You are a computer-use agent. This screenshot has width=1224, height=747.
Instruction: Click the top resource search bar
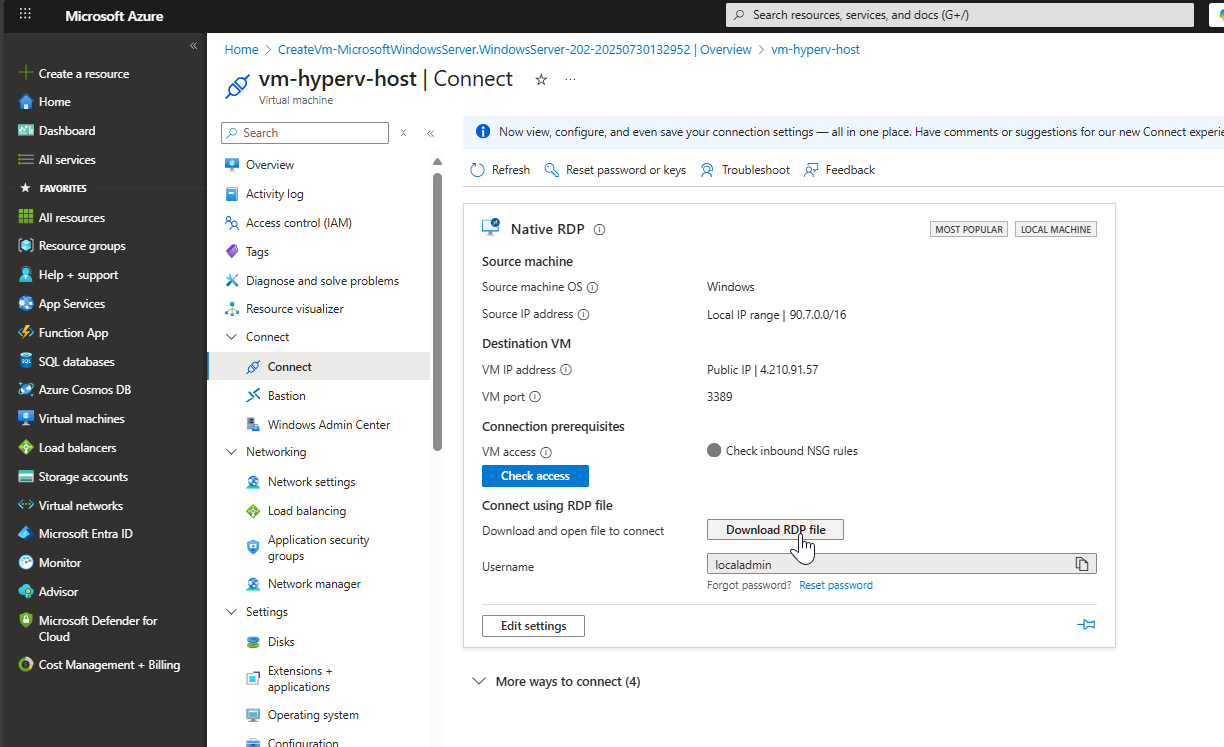pos(960,15)
